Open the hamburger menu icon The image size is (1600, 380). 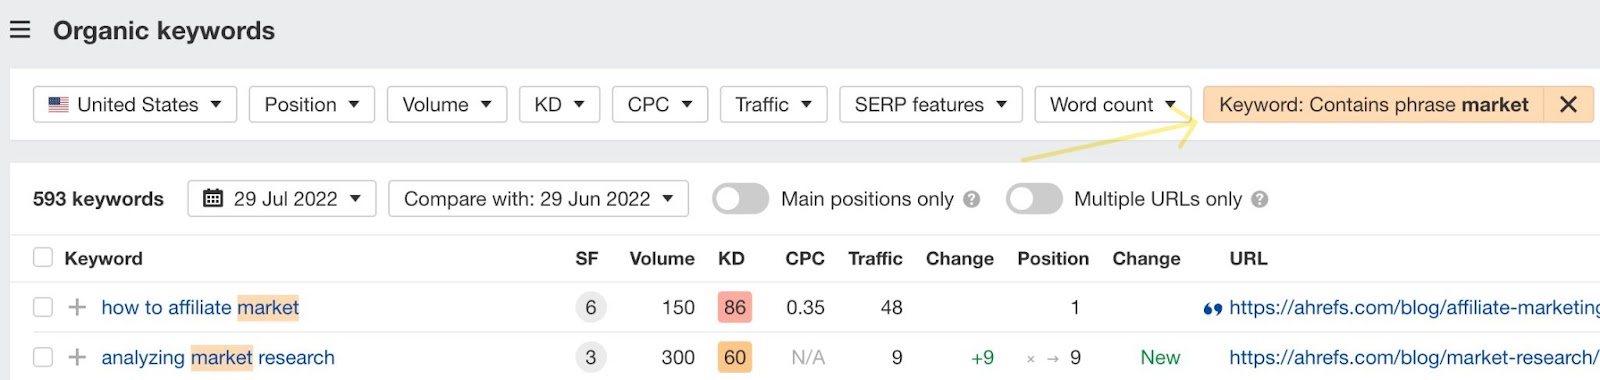pyautogui.click(x=20, y=30)
